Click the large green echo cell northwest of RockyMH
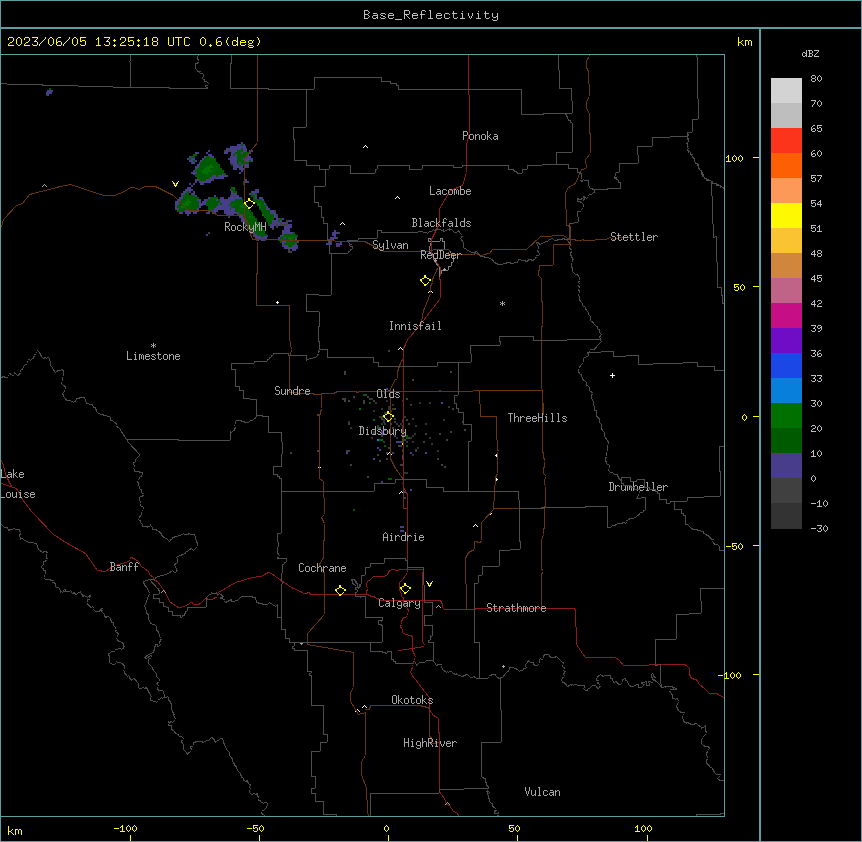The height and width of the screenshot is (842, 862). pyautogui.click(x=209, y=168)
